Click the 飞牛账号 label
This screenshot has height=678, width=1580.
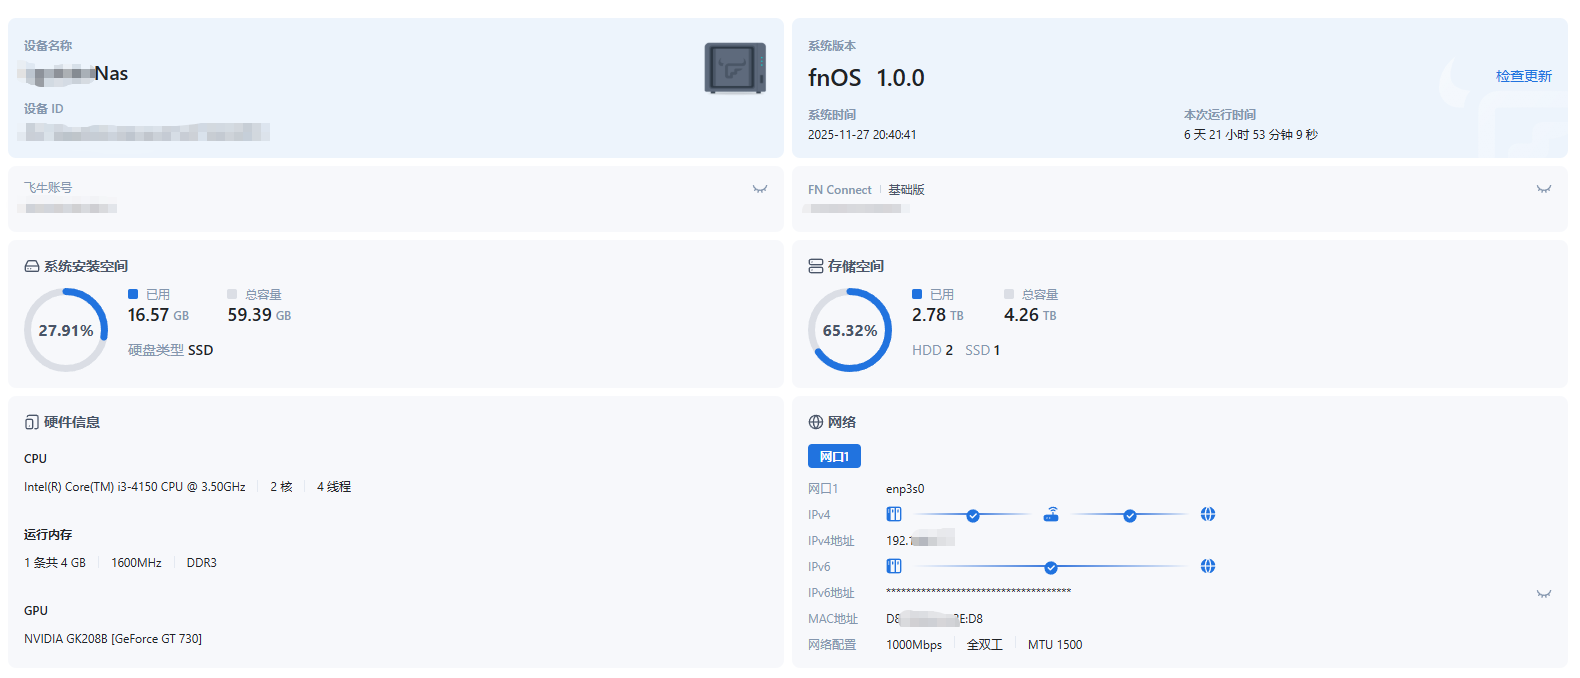tap(48, 188)
